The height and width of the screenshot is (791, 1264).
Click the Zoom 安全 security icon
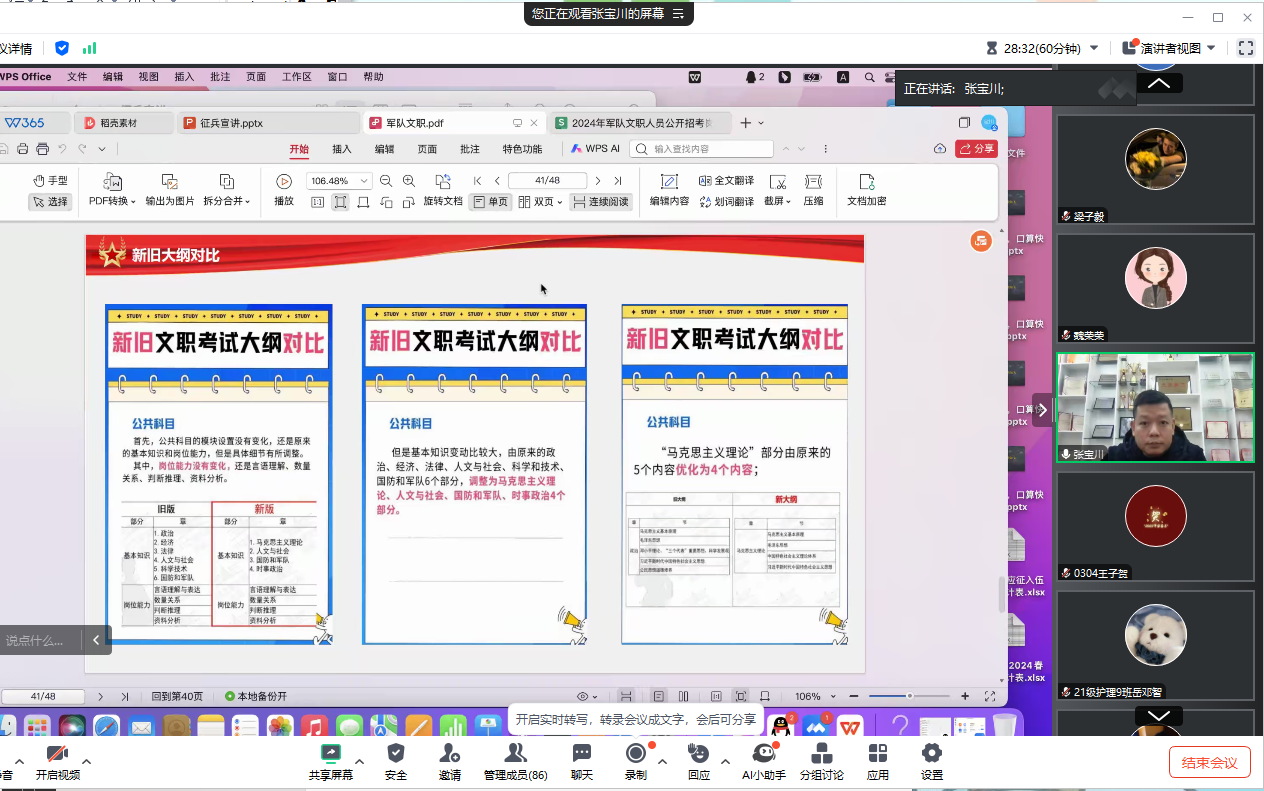point(396,762)
